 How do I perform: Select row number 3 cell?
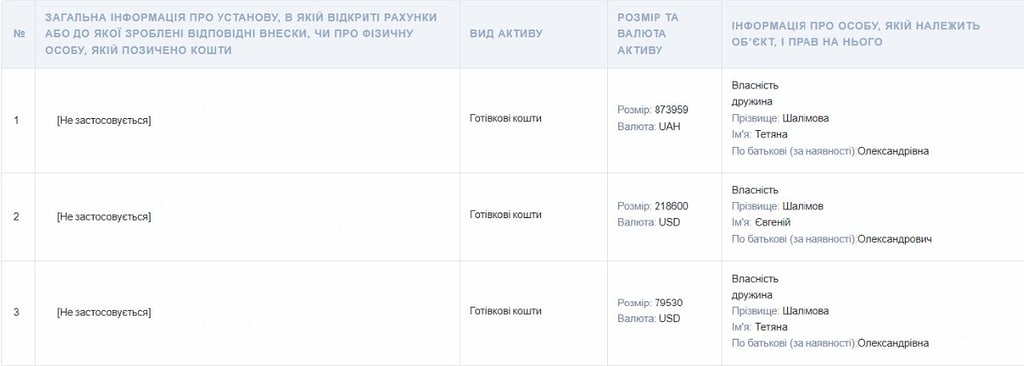tap(16, 312)
